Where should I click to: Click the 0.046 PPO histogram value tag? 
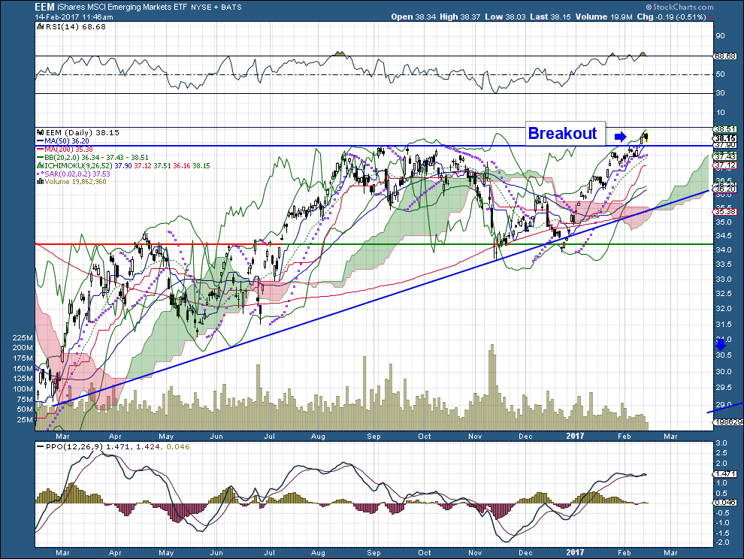725,503
